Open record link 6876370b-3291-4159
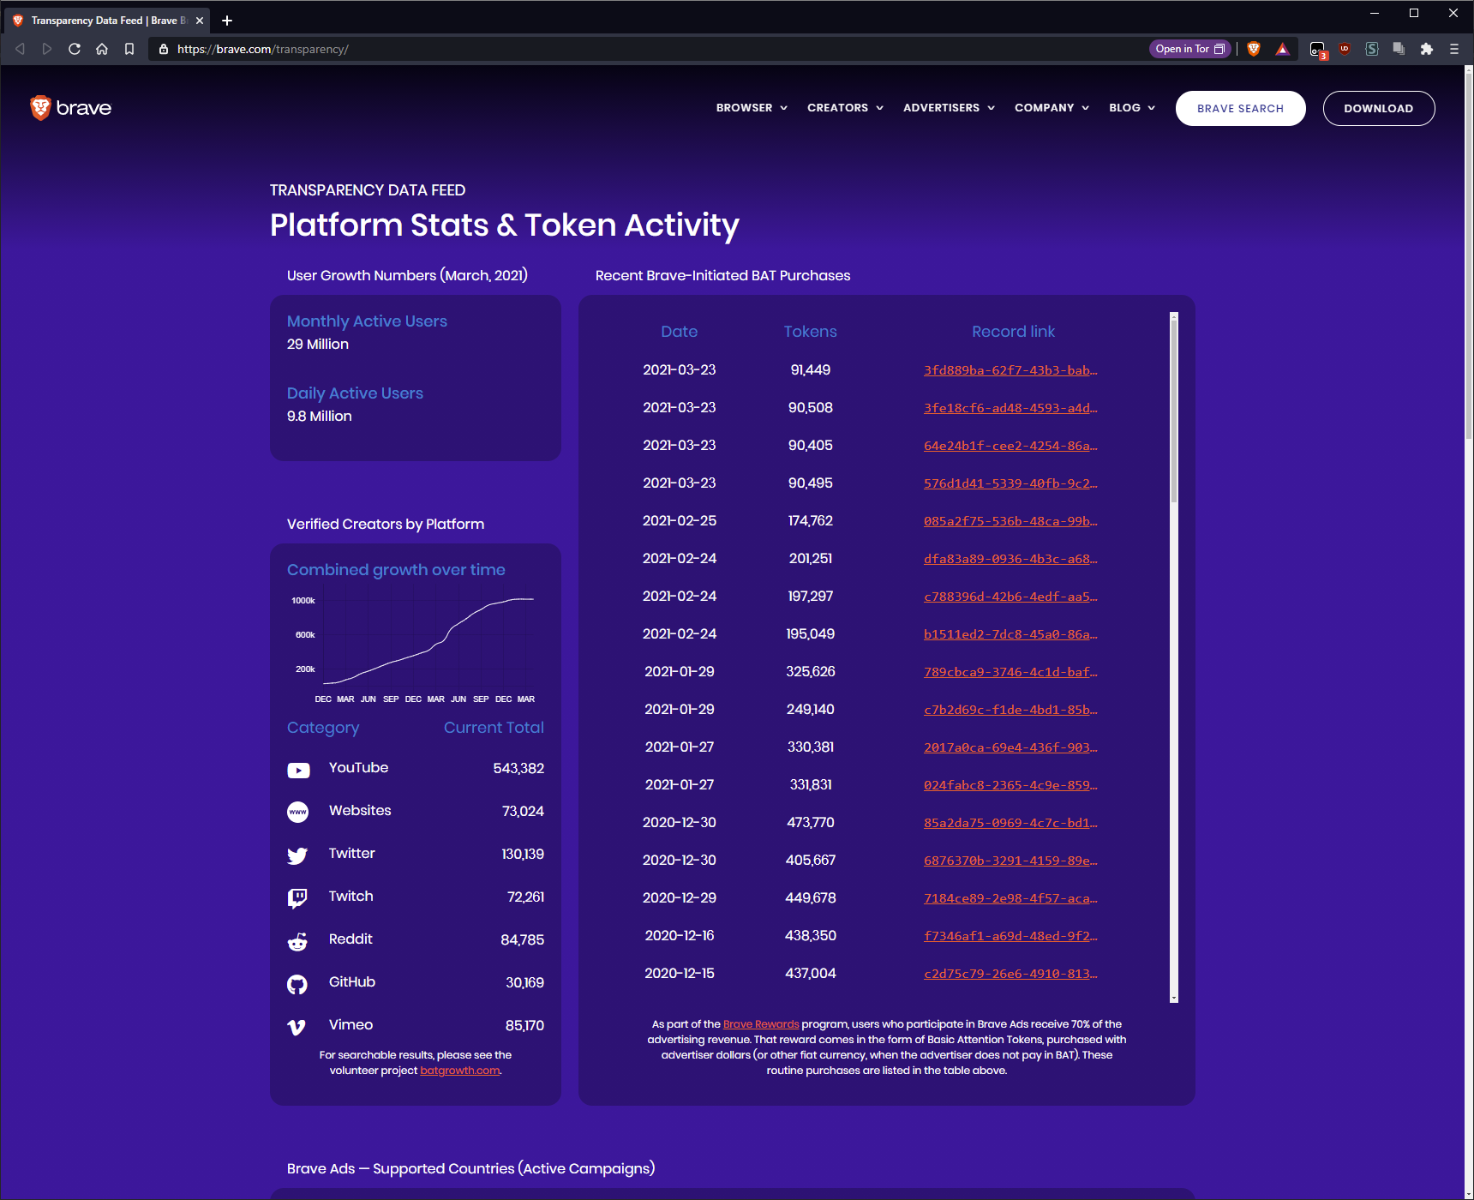The height and width of the screenshot is (1200, 1474). tap(1010, 861)
